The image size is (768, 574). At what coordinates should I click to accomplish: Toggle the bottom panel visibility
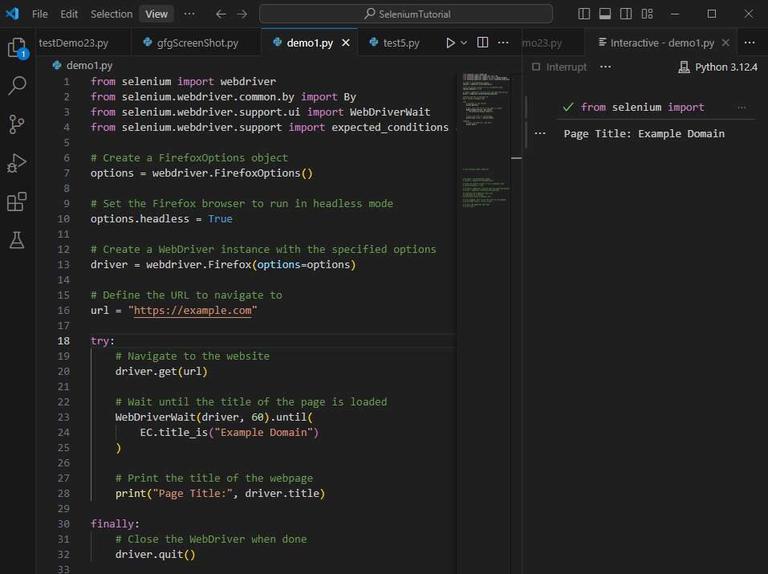pos(605,14)
